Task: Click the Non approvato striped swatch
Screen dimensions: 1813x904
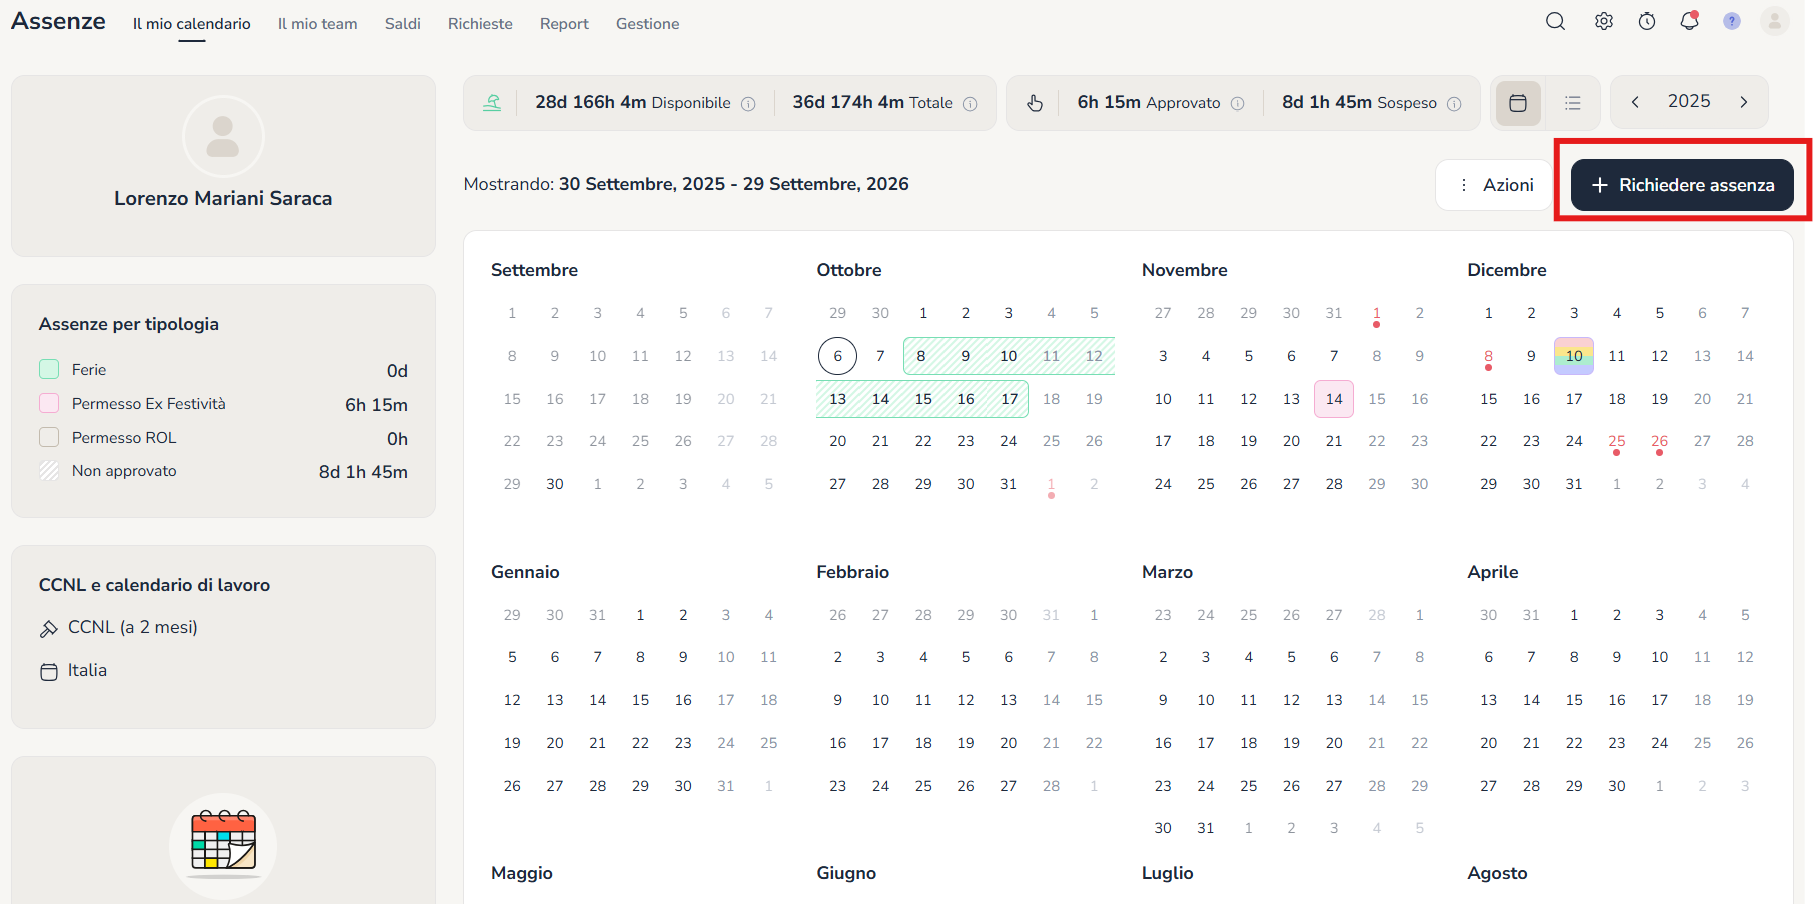Action: (49, 471)
